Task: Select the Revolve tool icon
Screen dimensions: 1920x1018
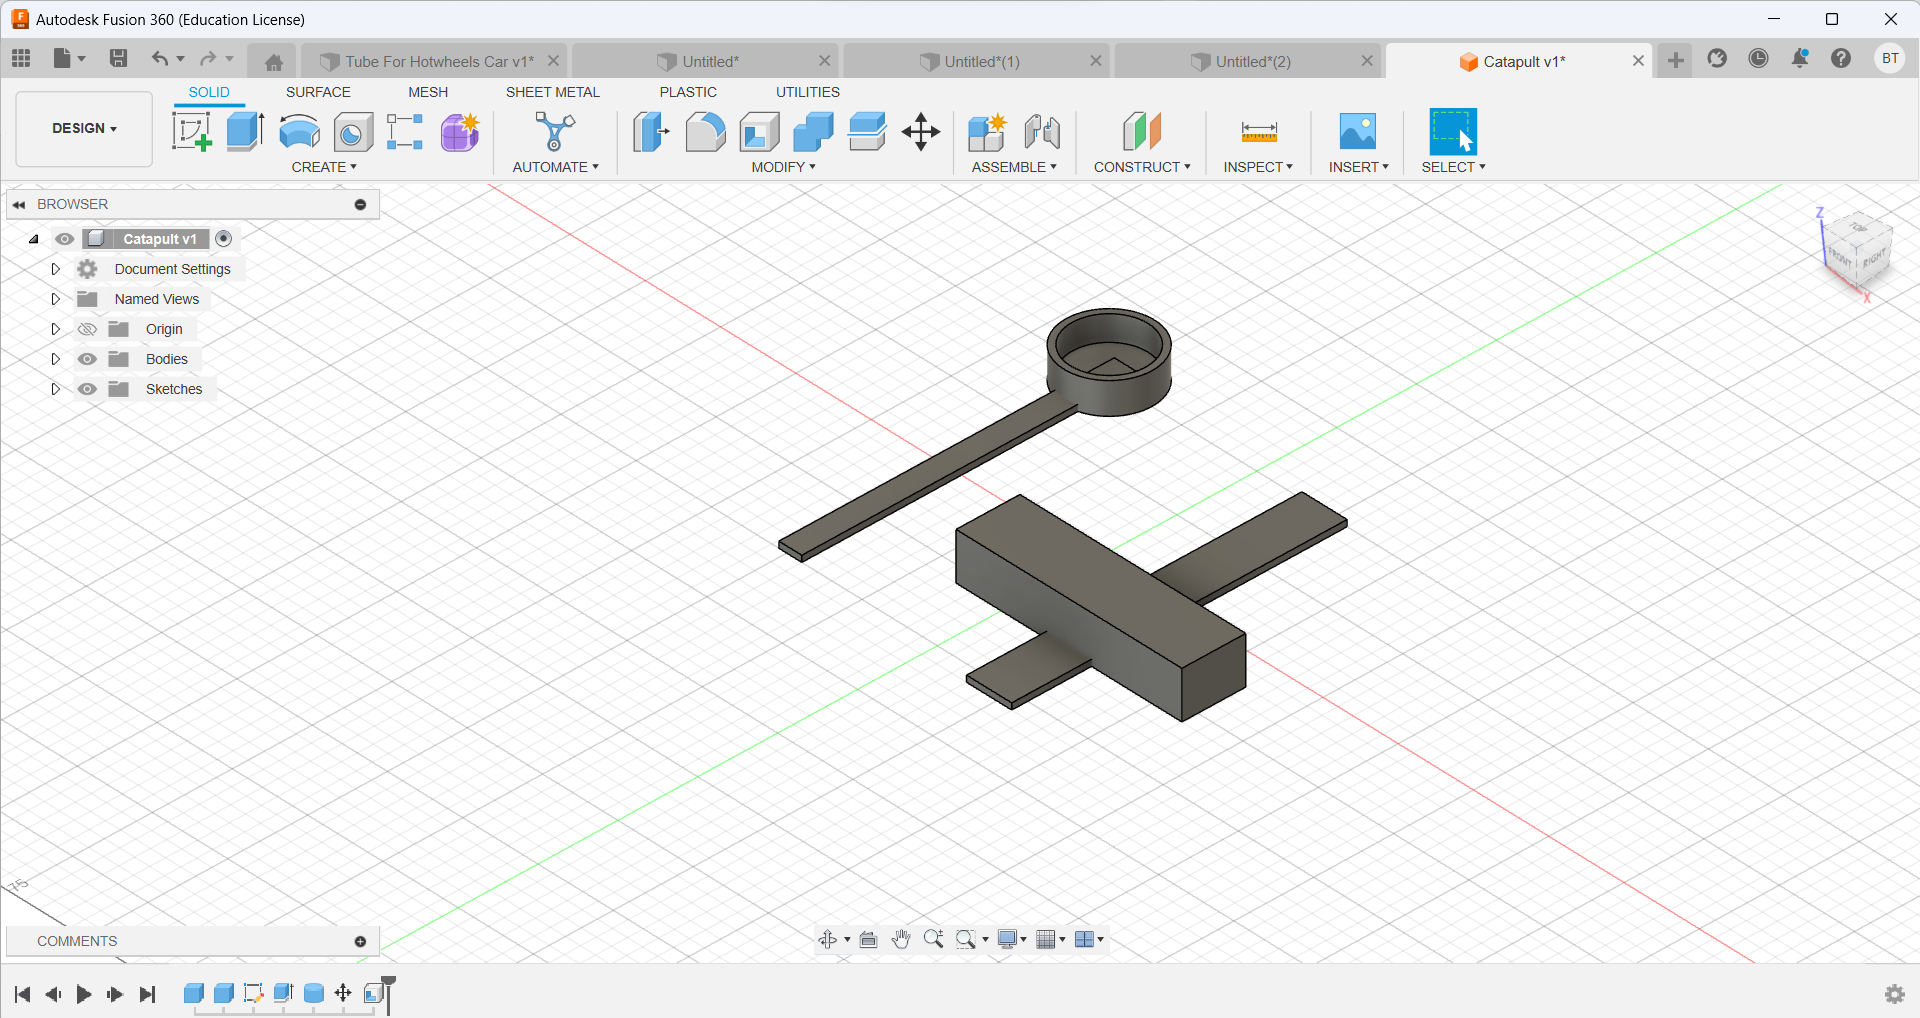Action: click(299, 131)
